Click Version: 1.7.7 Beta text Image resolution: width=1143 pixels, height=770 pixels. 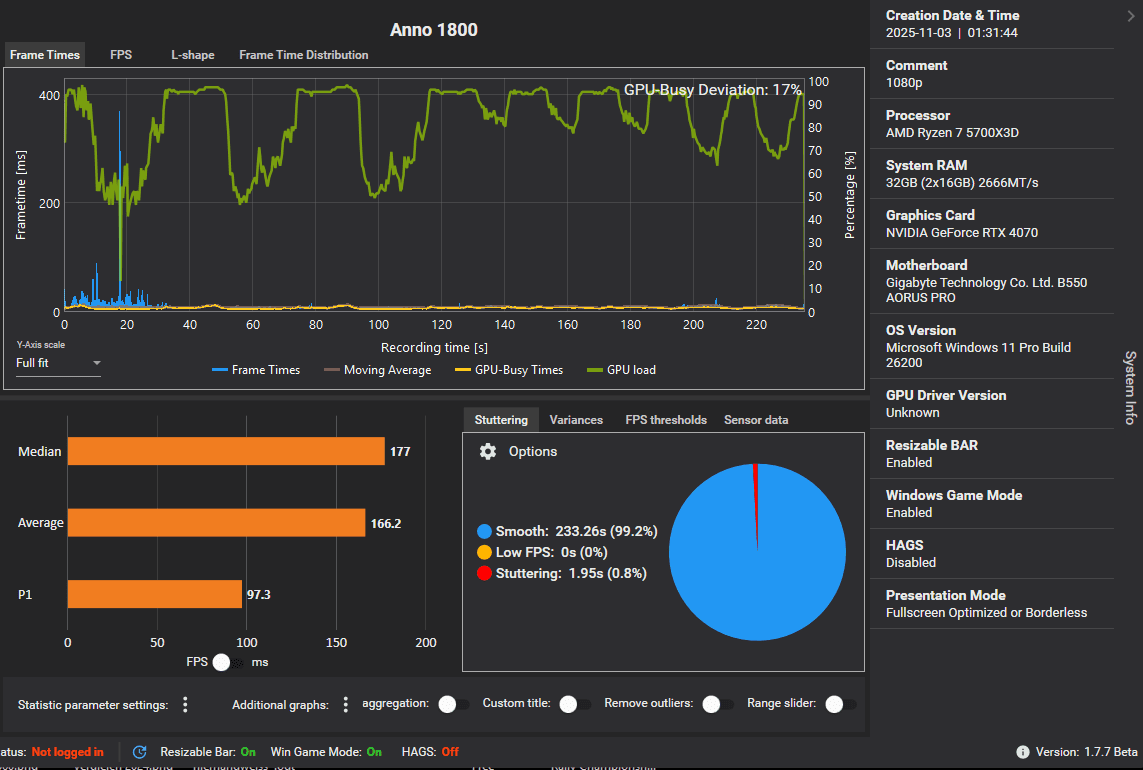click(1086, 752)
